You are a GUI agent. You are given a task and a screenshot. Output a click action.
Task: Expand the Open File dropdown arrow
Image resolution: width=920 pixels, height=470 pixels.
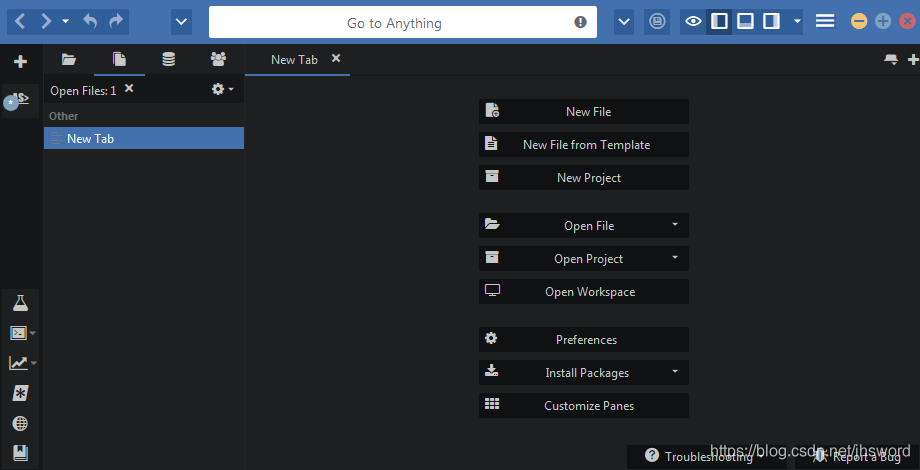pos(675,225)
